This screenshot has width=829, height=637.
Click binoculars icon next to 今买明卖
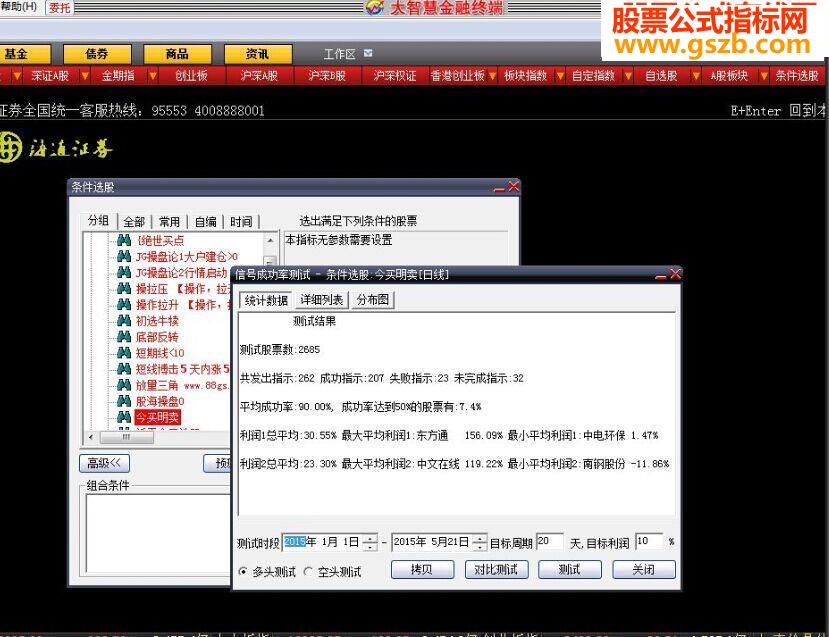click(x=124, y=417)
